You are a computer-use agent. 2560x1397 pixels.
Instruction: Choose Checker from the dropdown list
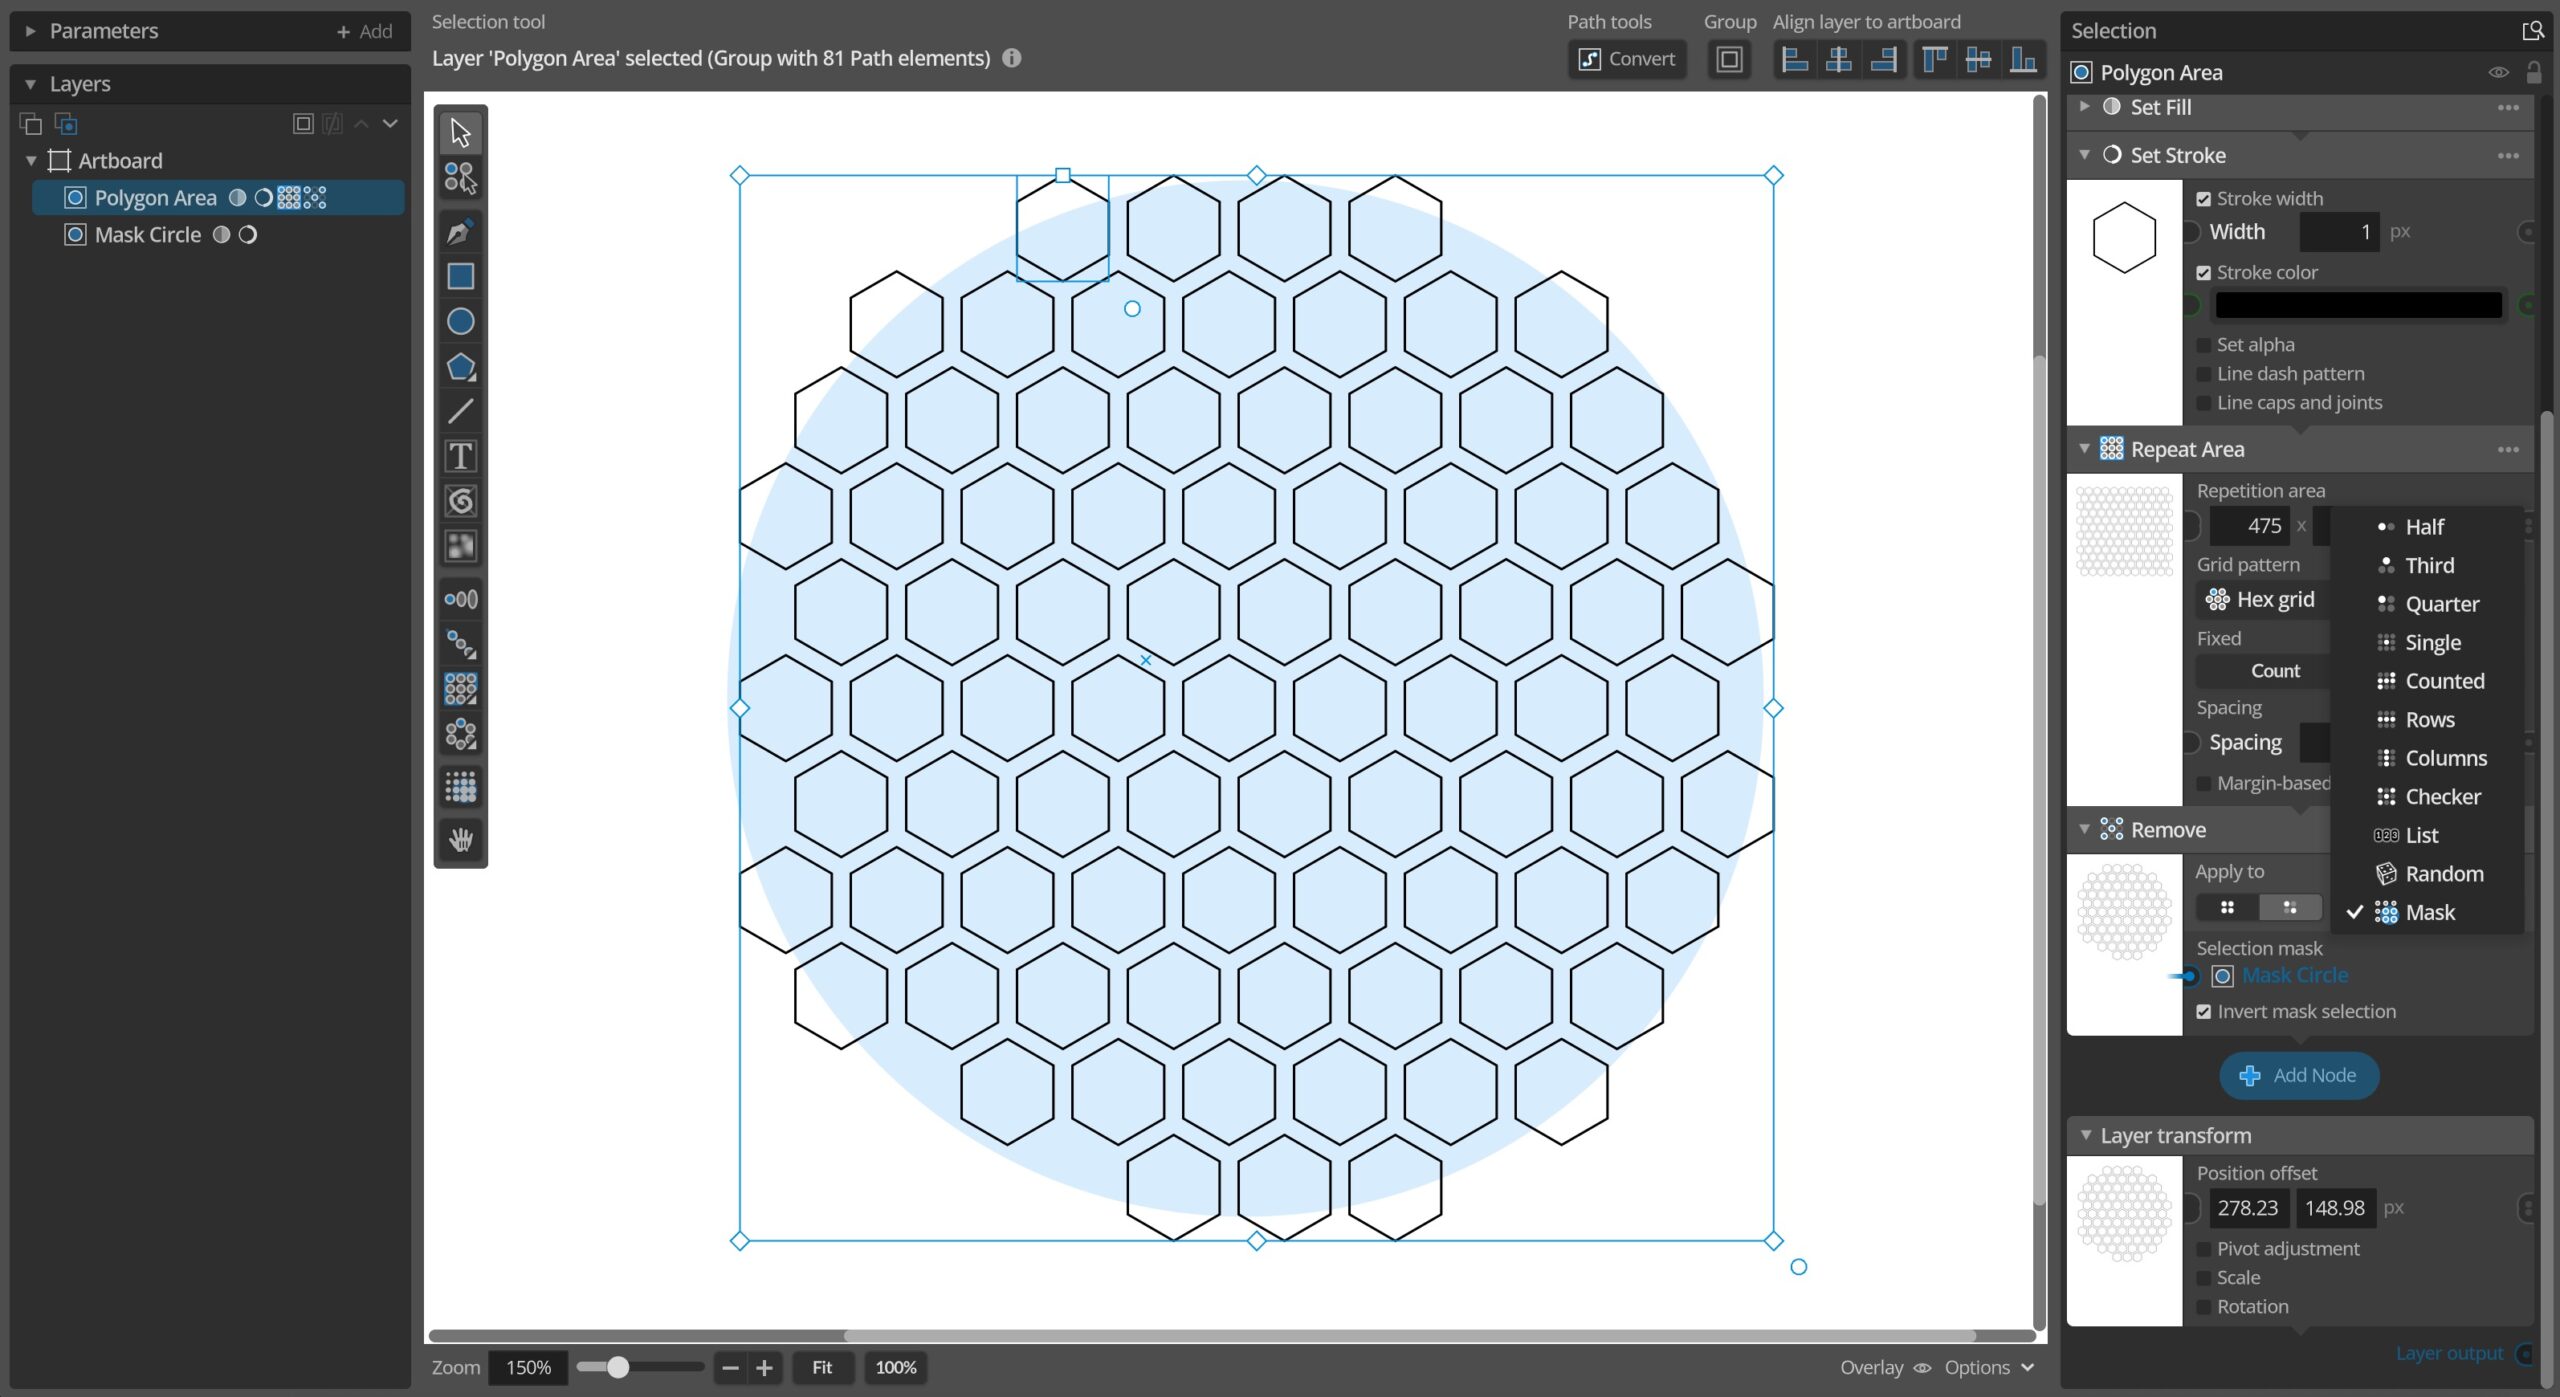2442,797
